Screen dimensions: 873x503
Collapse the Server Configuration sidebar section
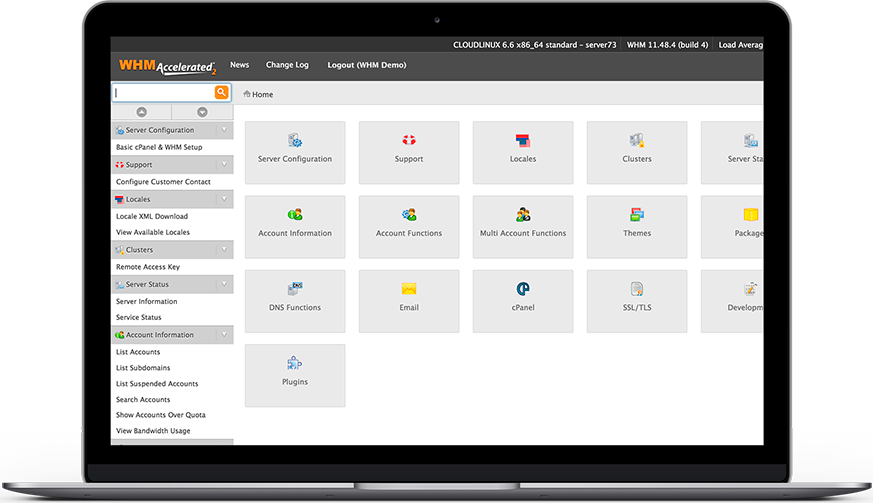click(x=224, y=130)
